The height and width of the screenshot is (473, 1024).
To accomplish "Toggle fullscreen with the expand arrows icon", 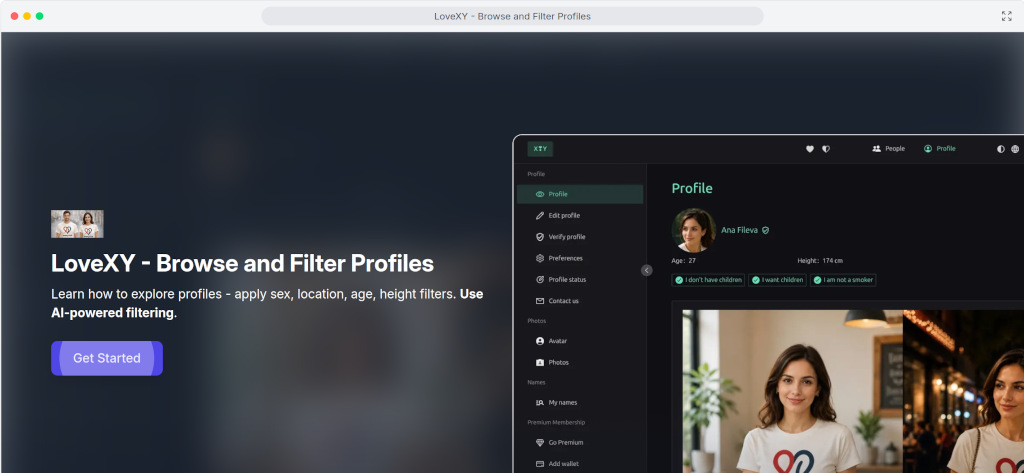I will 1006,16.
